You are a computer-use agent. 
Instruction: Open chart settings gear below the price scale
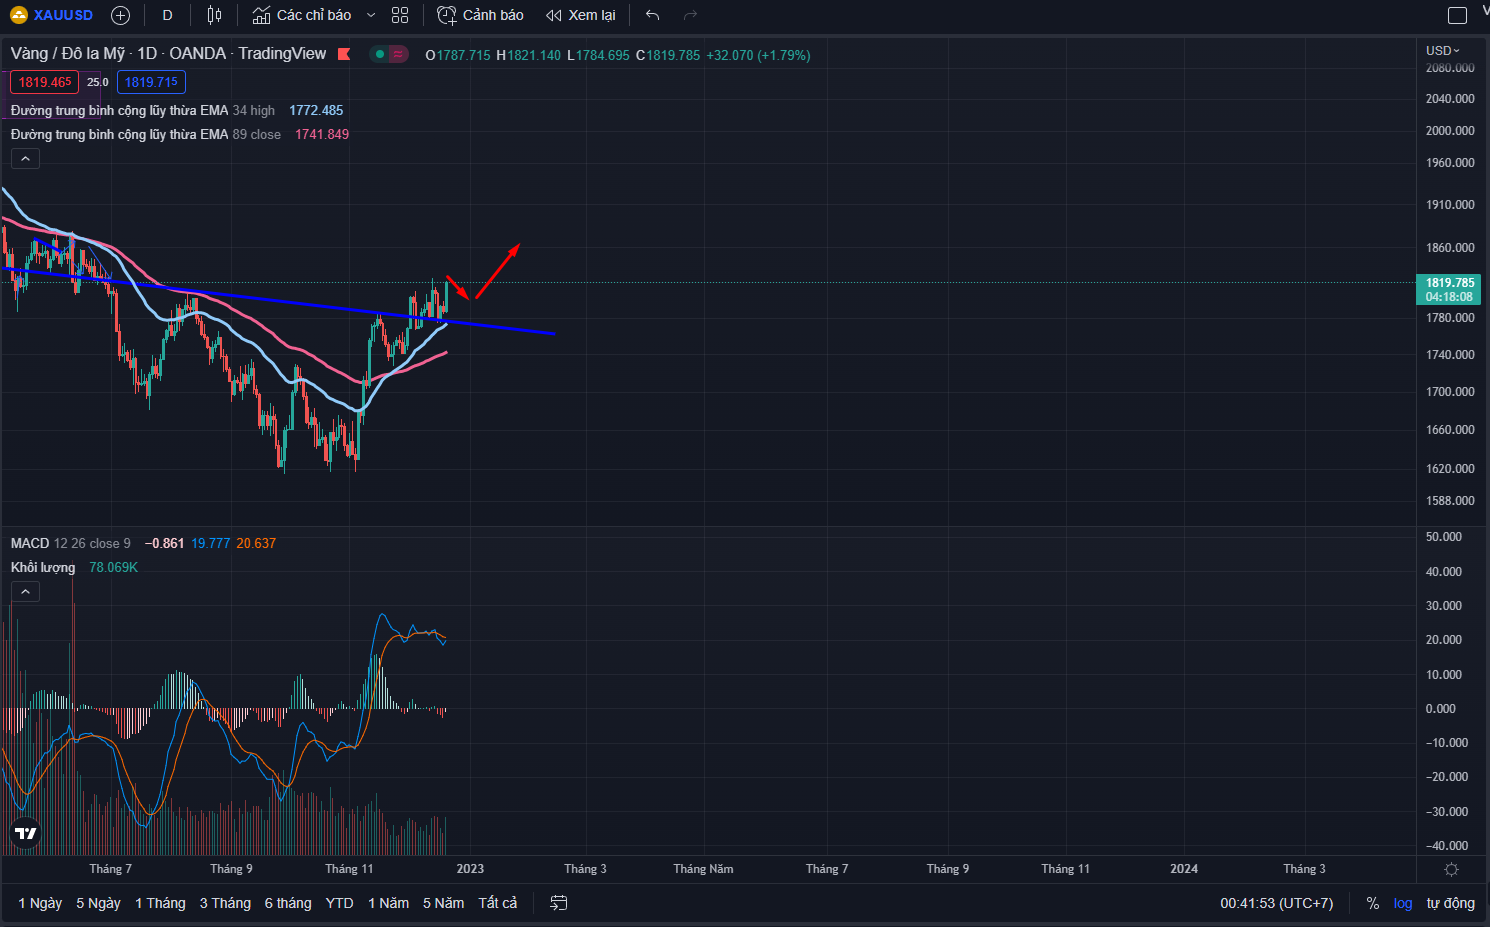pos(1451,869)
